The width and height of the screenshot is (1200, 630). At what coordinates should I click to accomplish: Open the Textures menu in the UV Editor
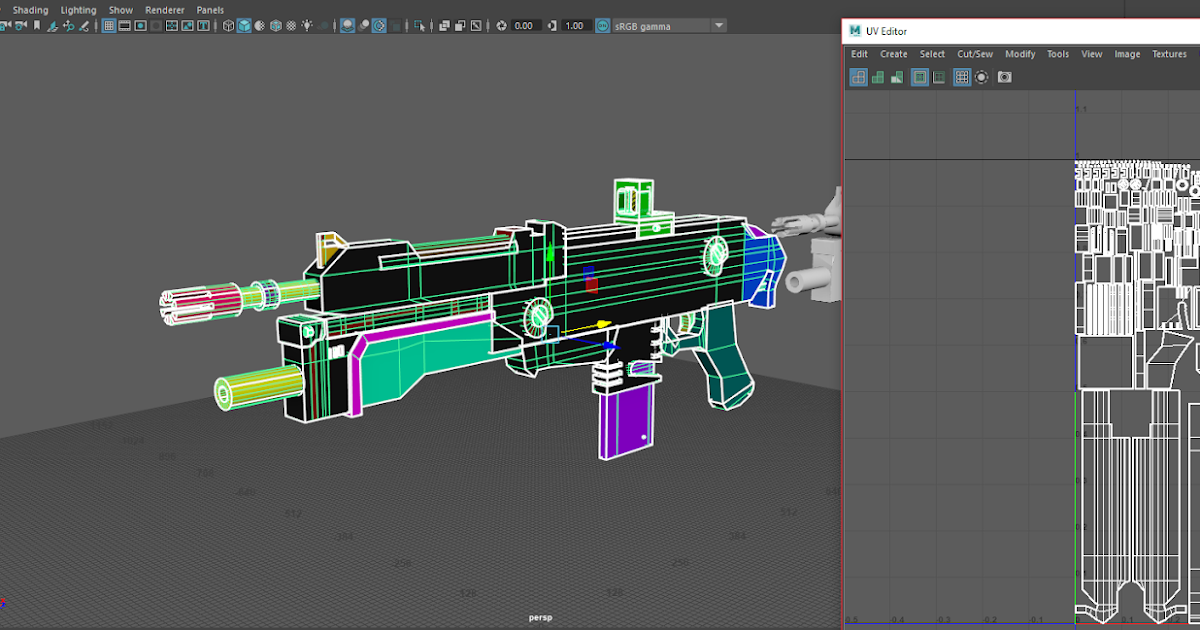point(1169,54)
